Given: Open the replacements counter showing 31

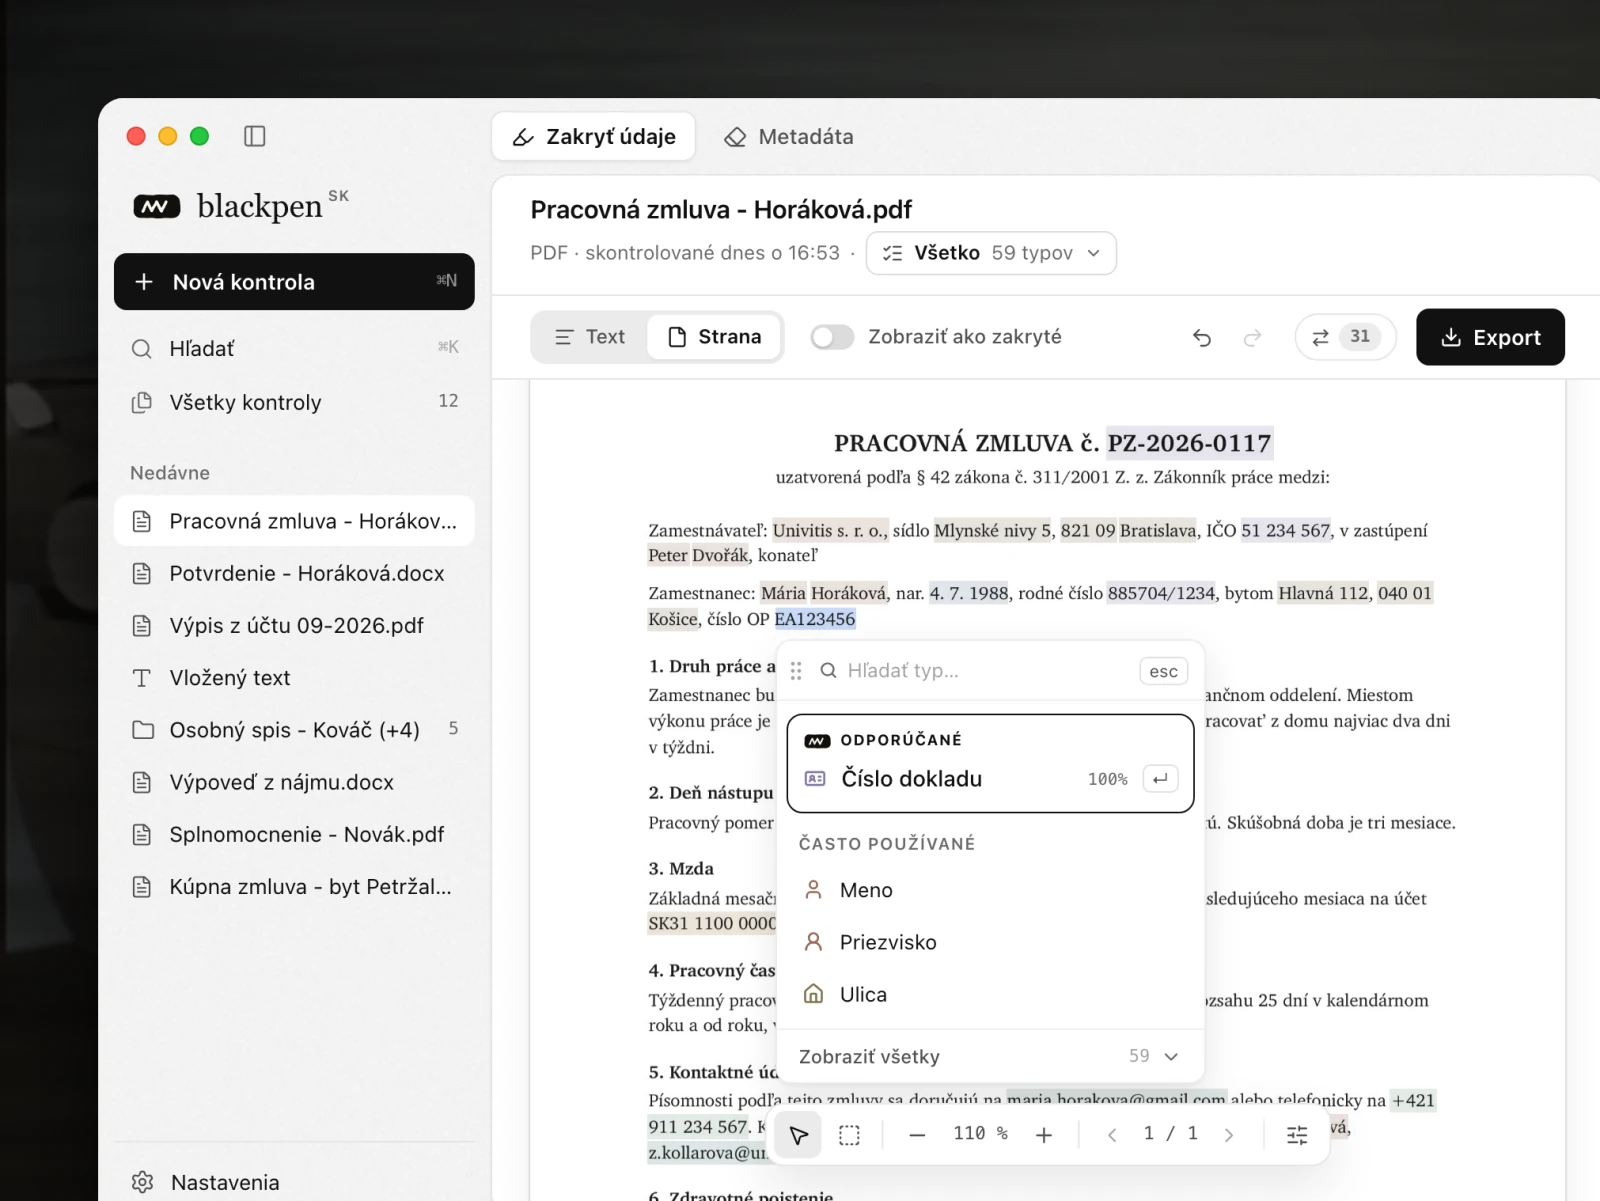Looking at the screenshot, I should [1345, 337].
